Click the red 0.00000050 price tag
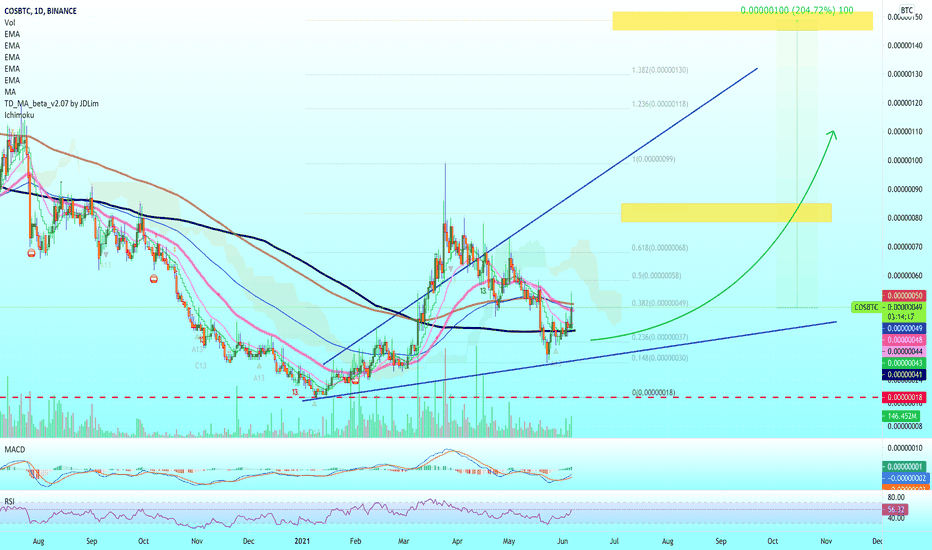The height and width of the screenshot is (550, 932). (904, 296)
